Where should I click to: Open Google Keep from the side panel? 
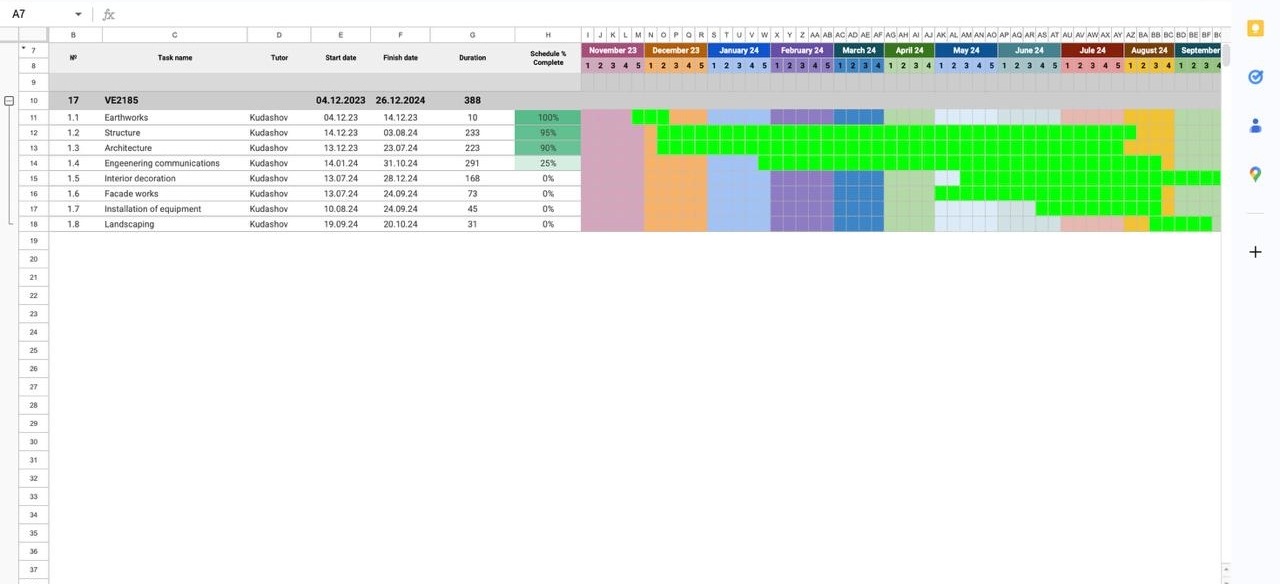1255,30
